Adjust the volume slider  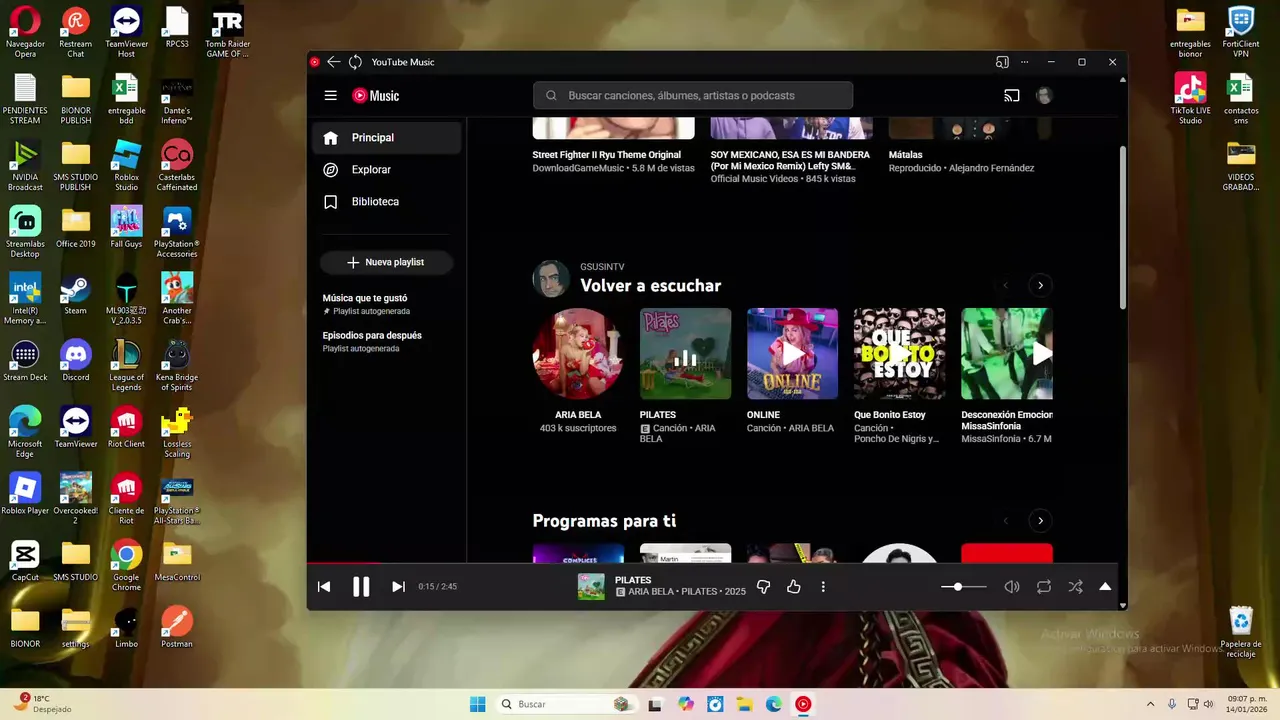point(964,587)
